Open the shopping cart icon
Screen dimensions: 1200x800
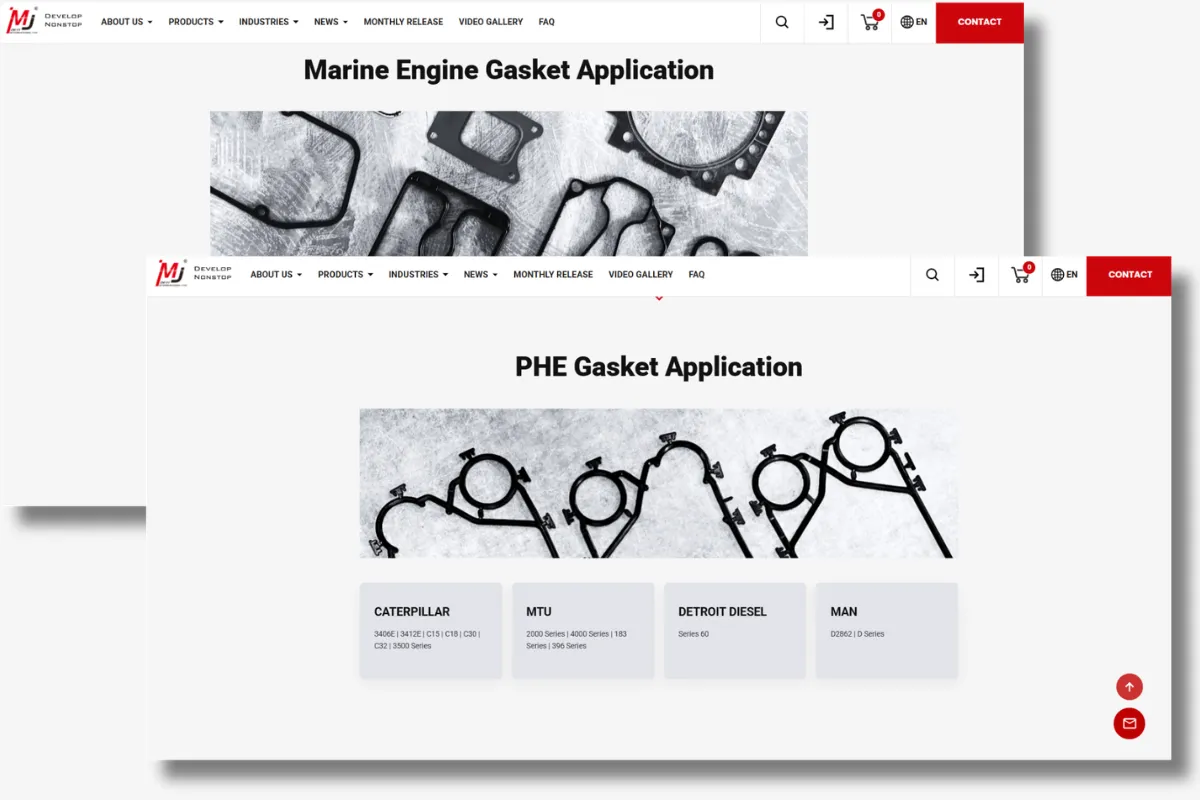[1020, 276]
